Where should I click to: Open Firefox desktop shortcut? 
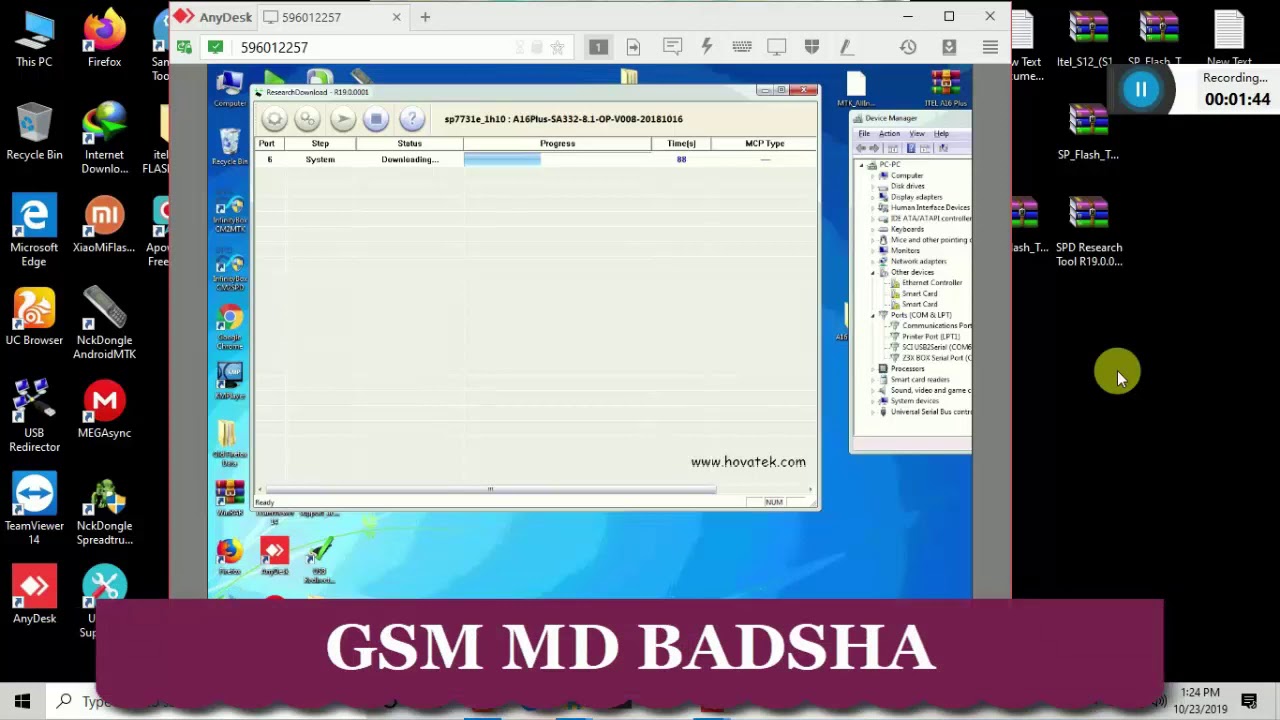(104, 40)
